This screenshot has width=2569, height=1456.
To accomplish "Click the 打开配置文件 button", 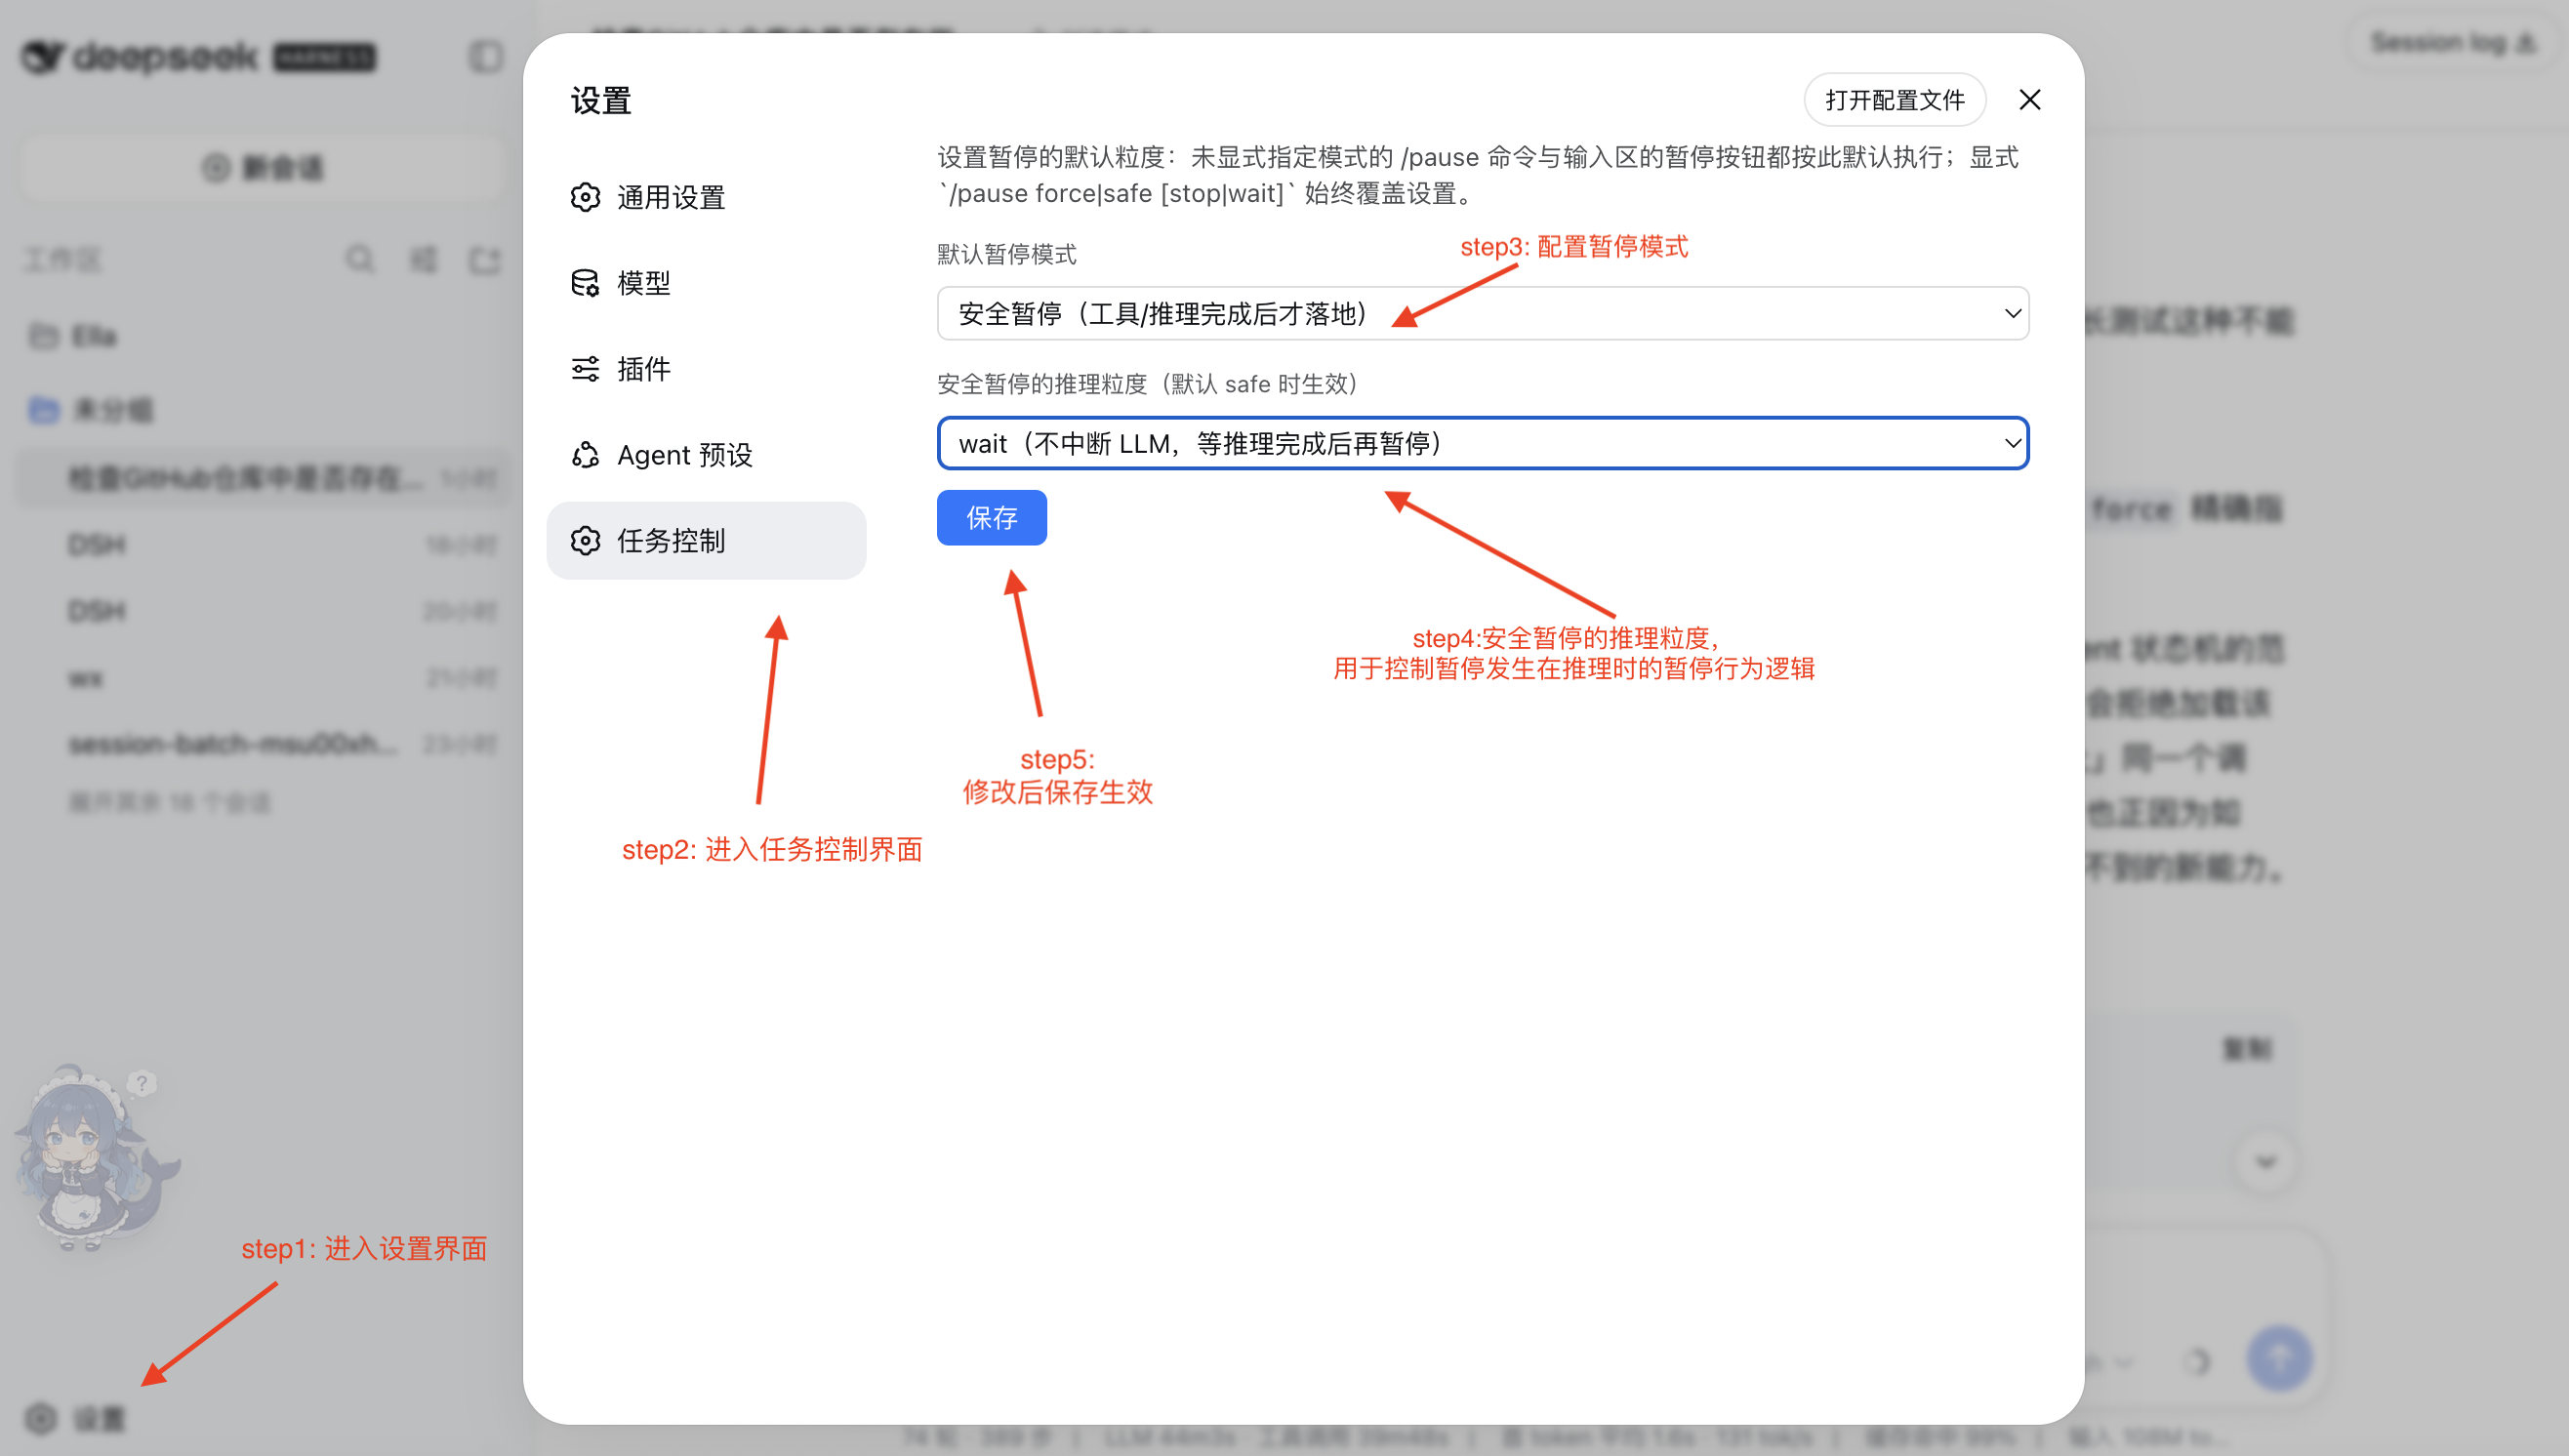I will click(x=1895, y=100).
